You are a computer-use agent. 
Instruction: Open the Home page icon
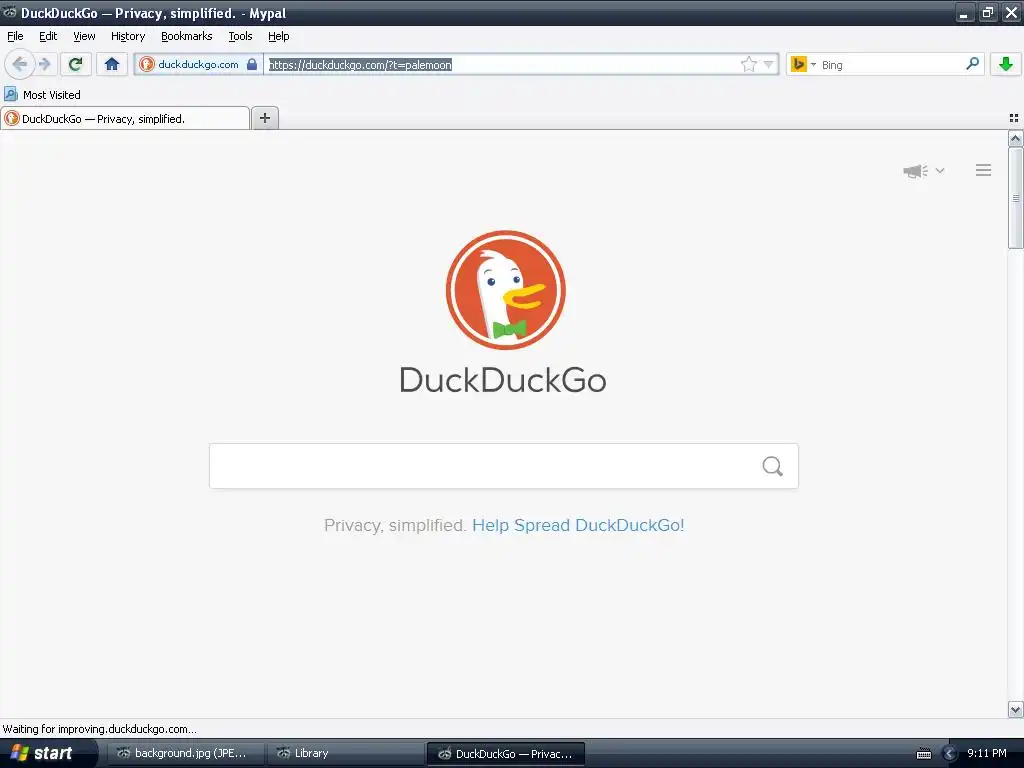tap(112, 64)
